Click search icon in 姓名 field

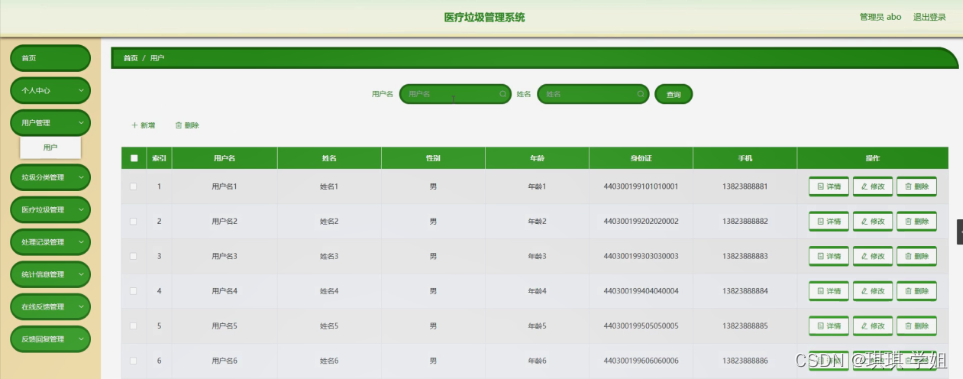pyautogui.click(x=641, y=94)
